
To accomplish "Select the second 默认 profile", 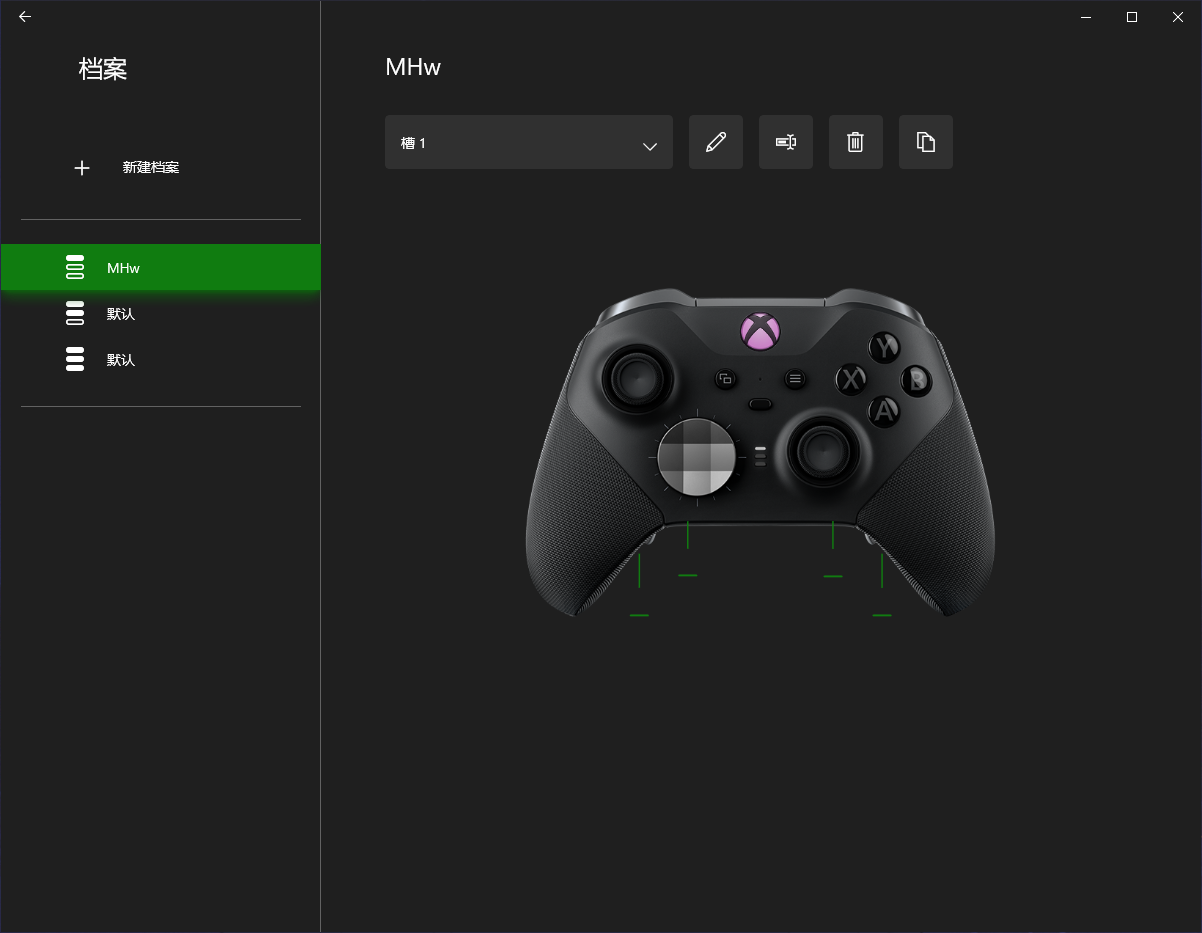I will pyautogui.click(x=161, y=359).
